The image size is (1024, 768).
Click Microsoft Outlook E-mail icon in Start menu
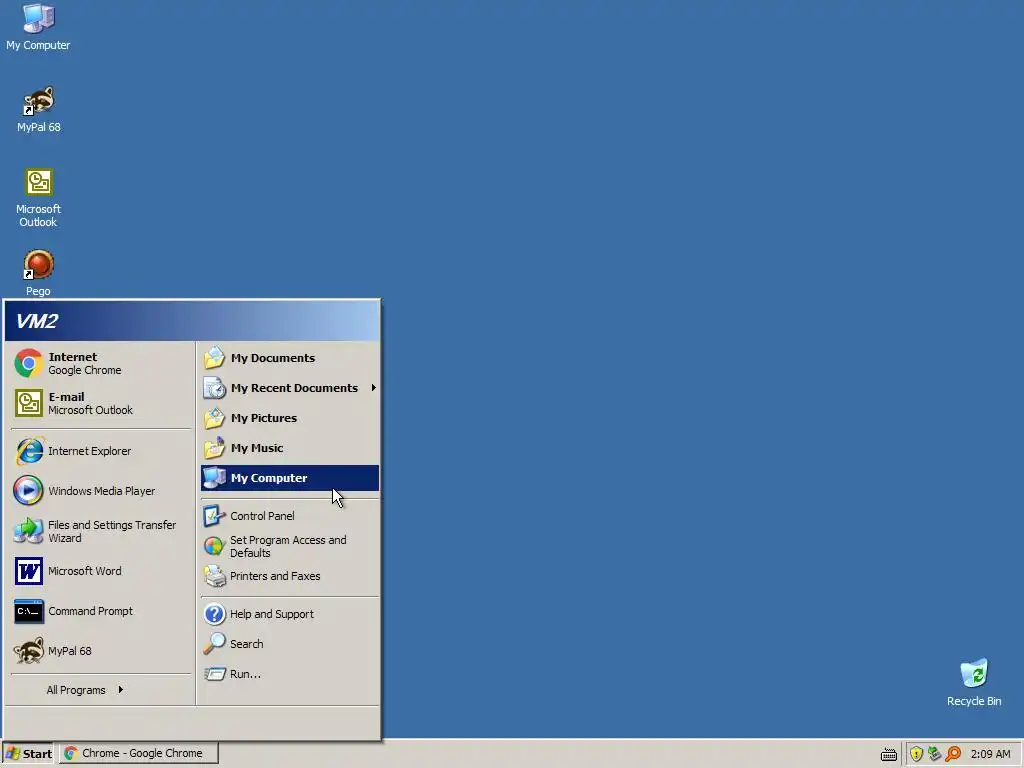(x=29, y=403)
